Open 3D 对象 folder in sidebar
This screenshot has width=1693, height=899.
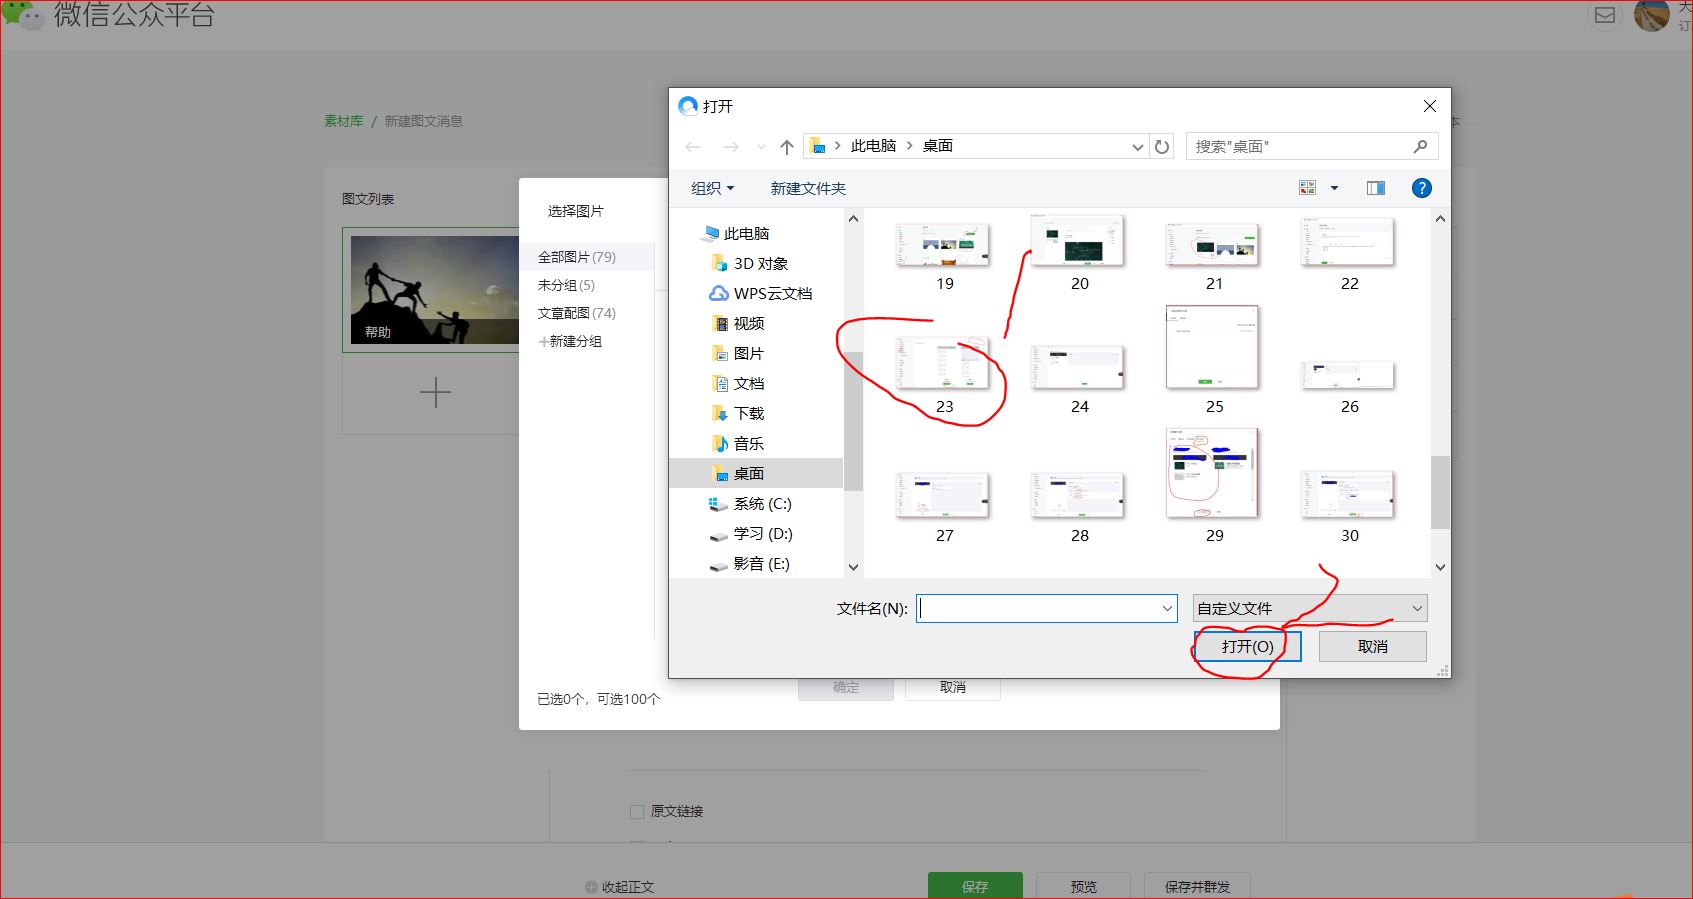(x=750, y=263)
